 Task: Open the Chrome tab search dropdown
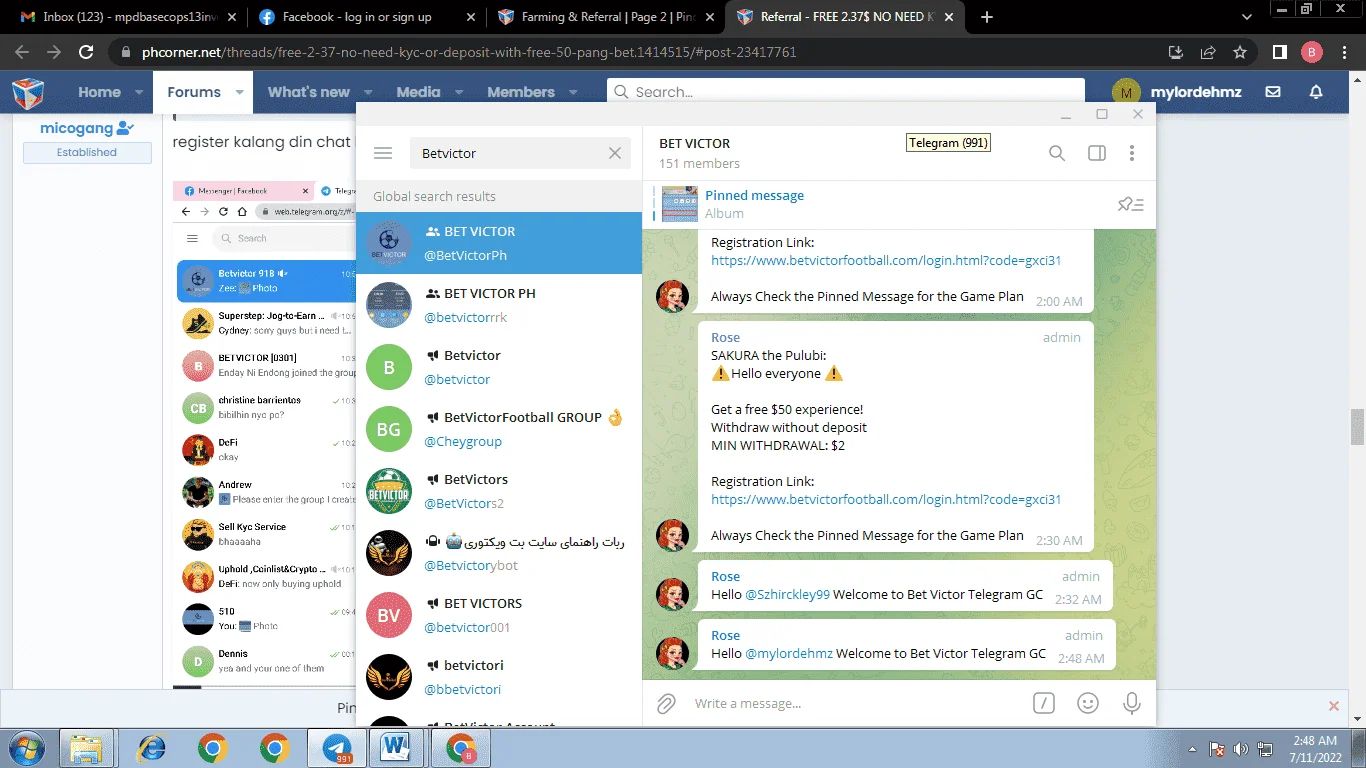point(1247,17)
